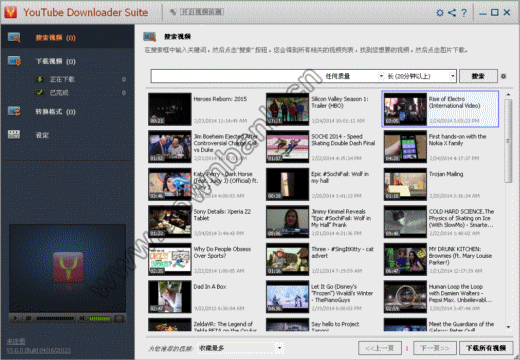Click the download all videos button
Viewport: 520px width, 360px height.
pos(486,348)
